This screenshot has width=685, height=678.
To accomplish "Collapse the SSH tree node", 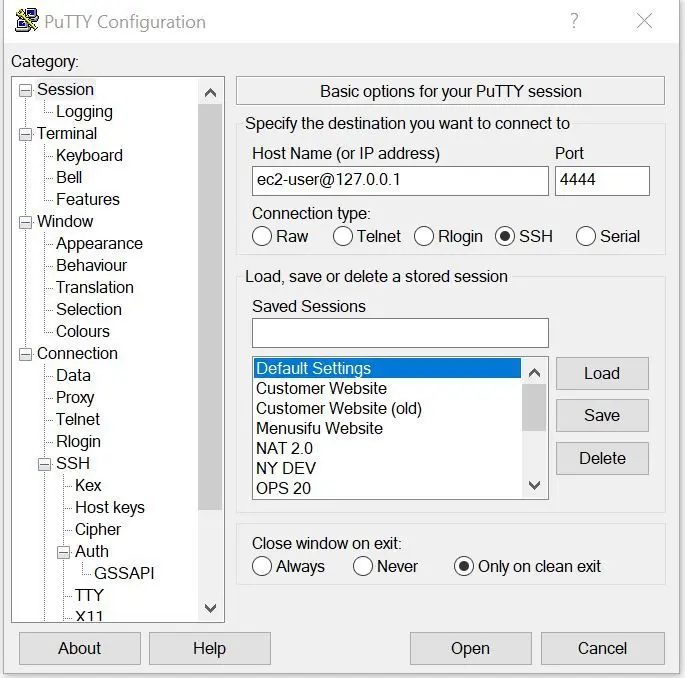I will click(44, 464).
